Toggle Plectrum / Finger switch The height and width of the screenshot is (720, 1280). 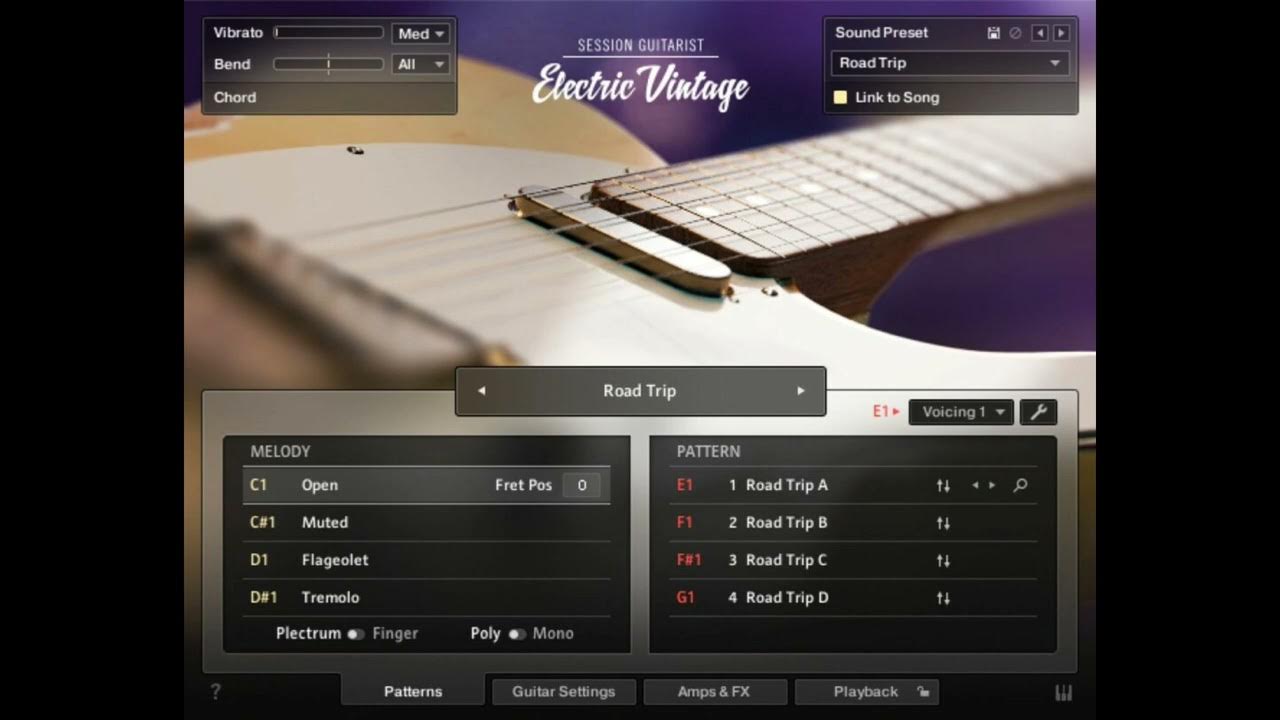[x=355, y=634]
